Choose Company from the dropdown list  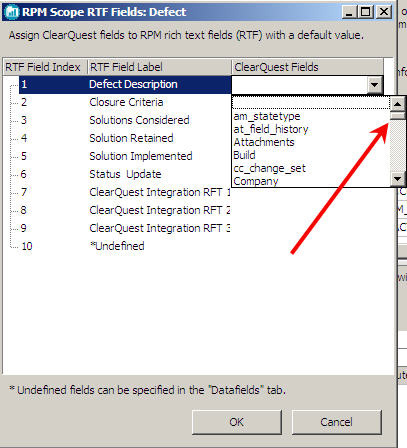pyautogui.click(x=311, y=181)
